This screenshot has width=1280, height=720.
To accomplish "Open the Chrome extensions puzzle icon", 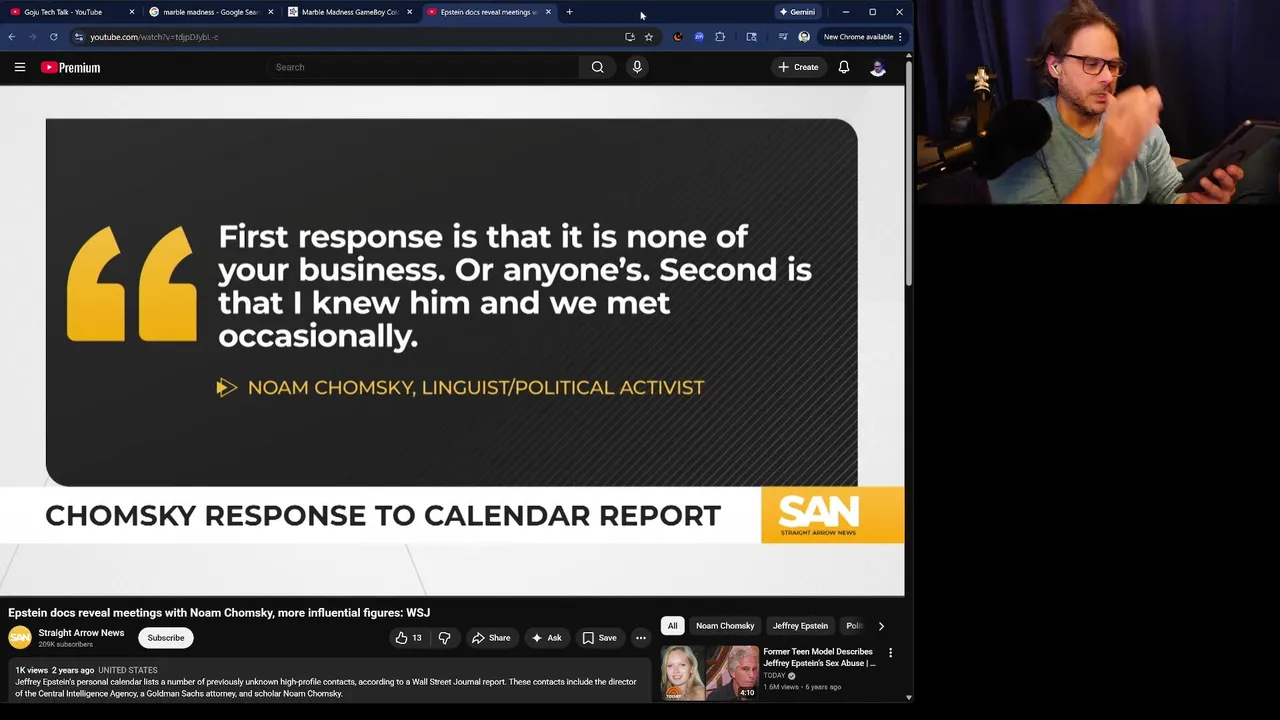I will pyautogui.click(x=720, y=37).
